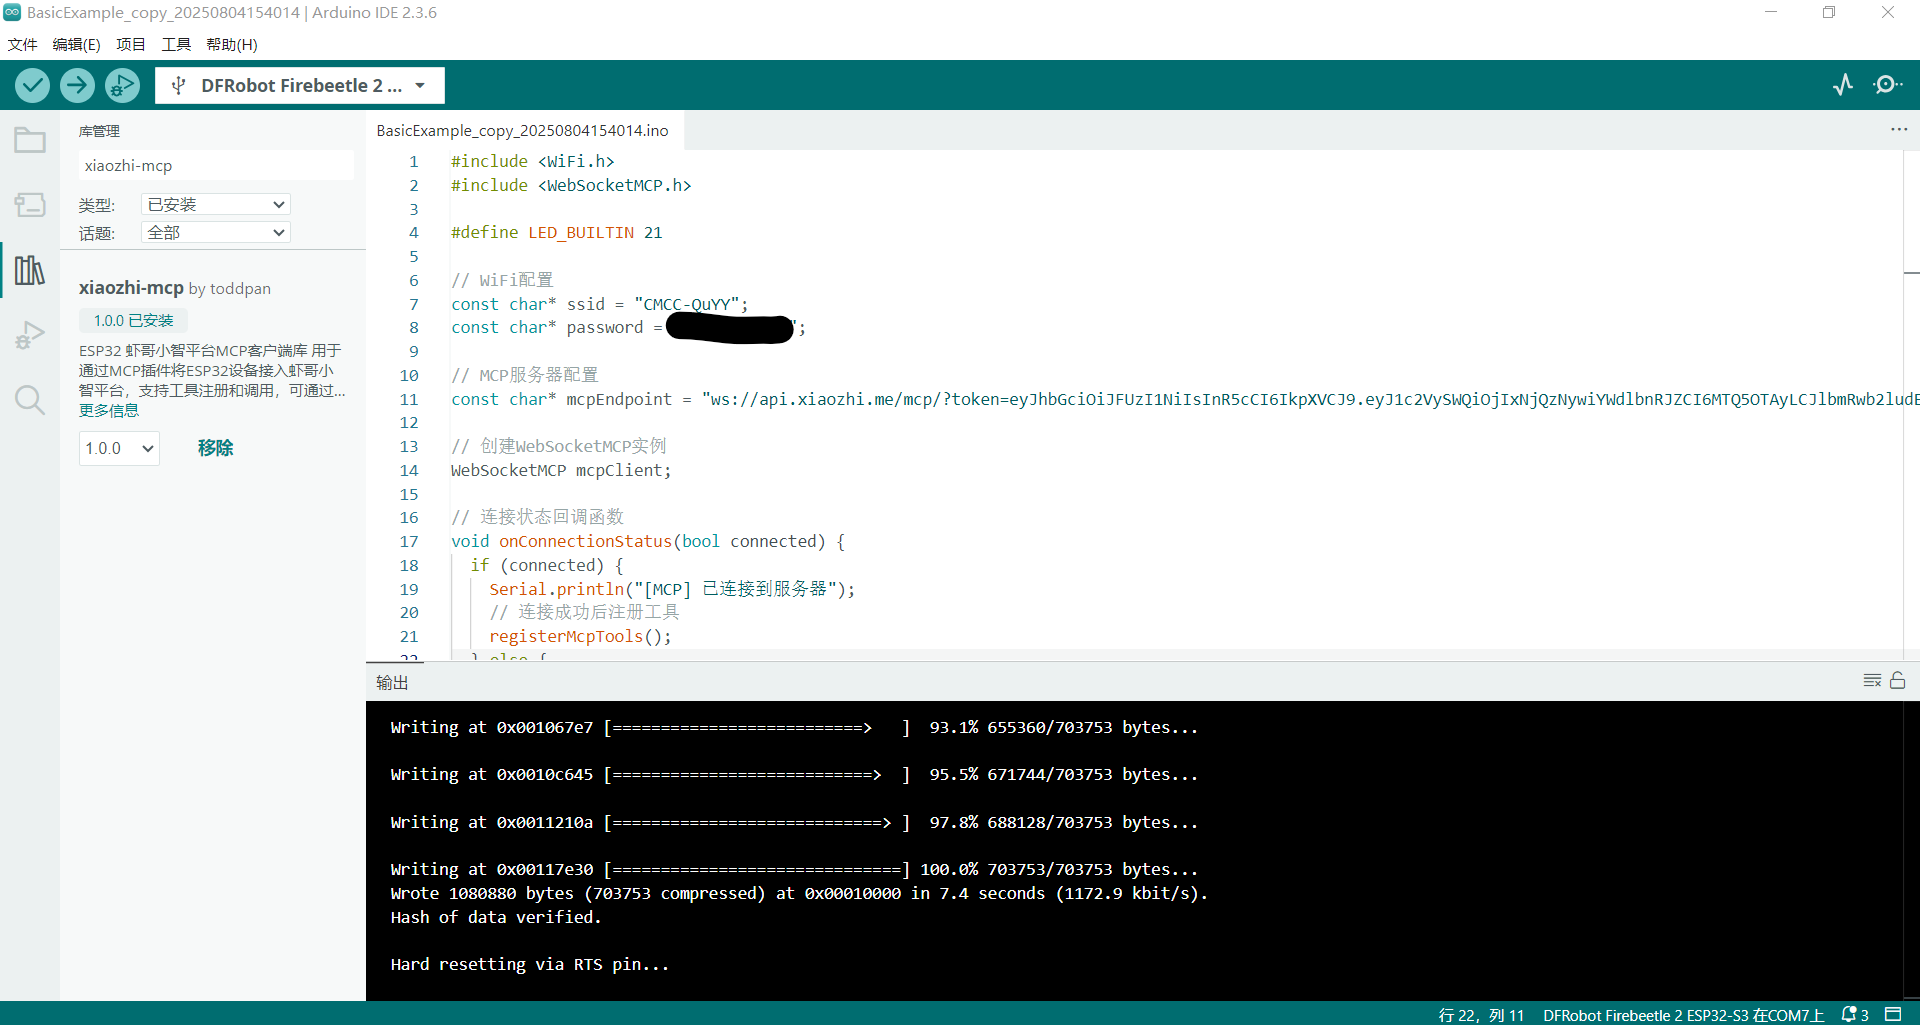Viewport: 1920px width, 1025px height.
Task: Select the BasicExample_copy .ino editor tab
Action: point(523,130)
